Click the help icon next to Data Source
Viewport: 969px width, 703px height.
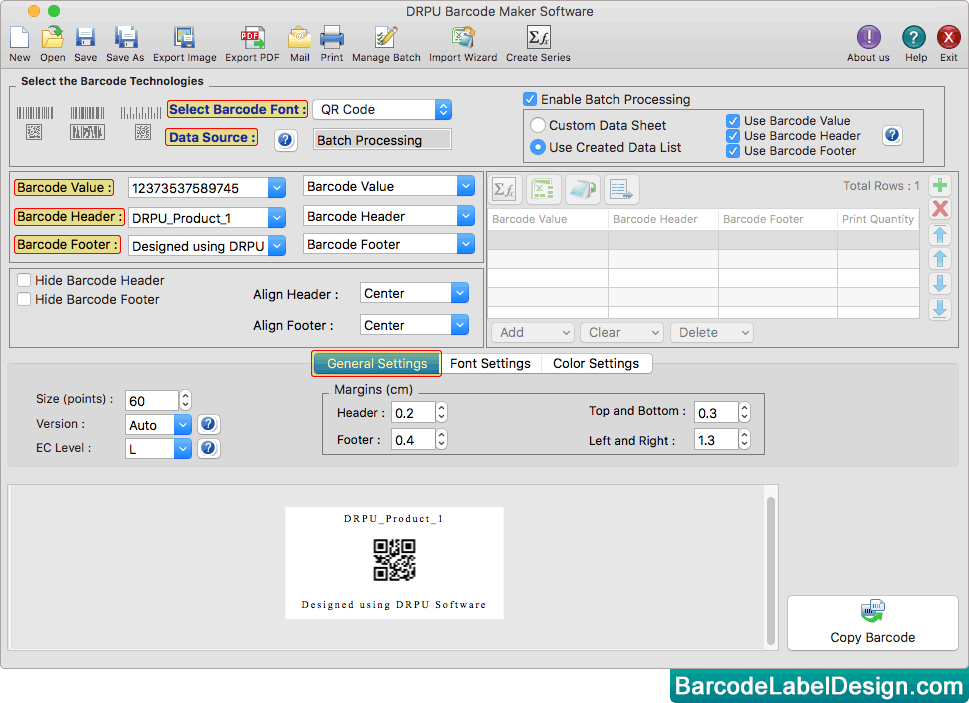coord(285,140)
